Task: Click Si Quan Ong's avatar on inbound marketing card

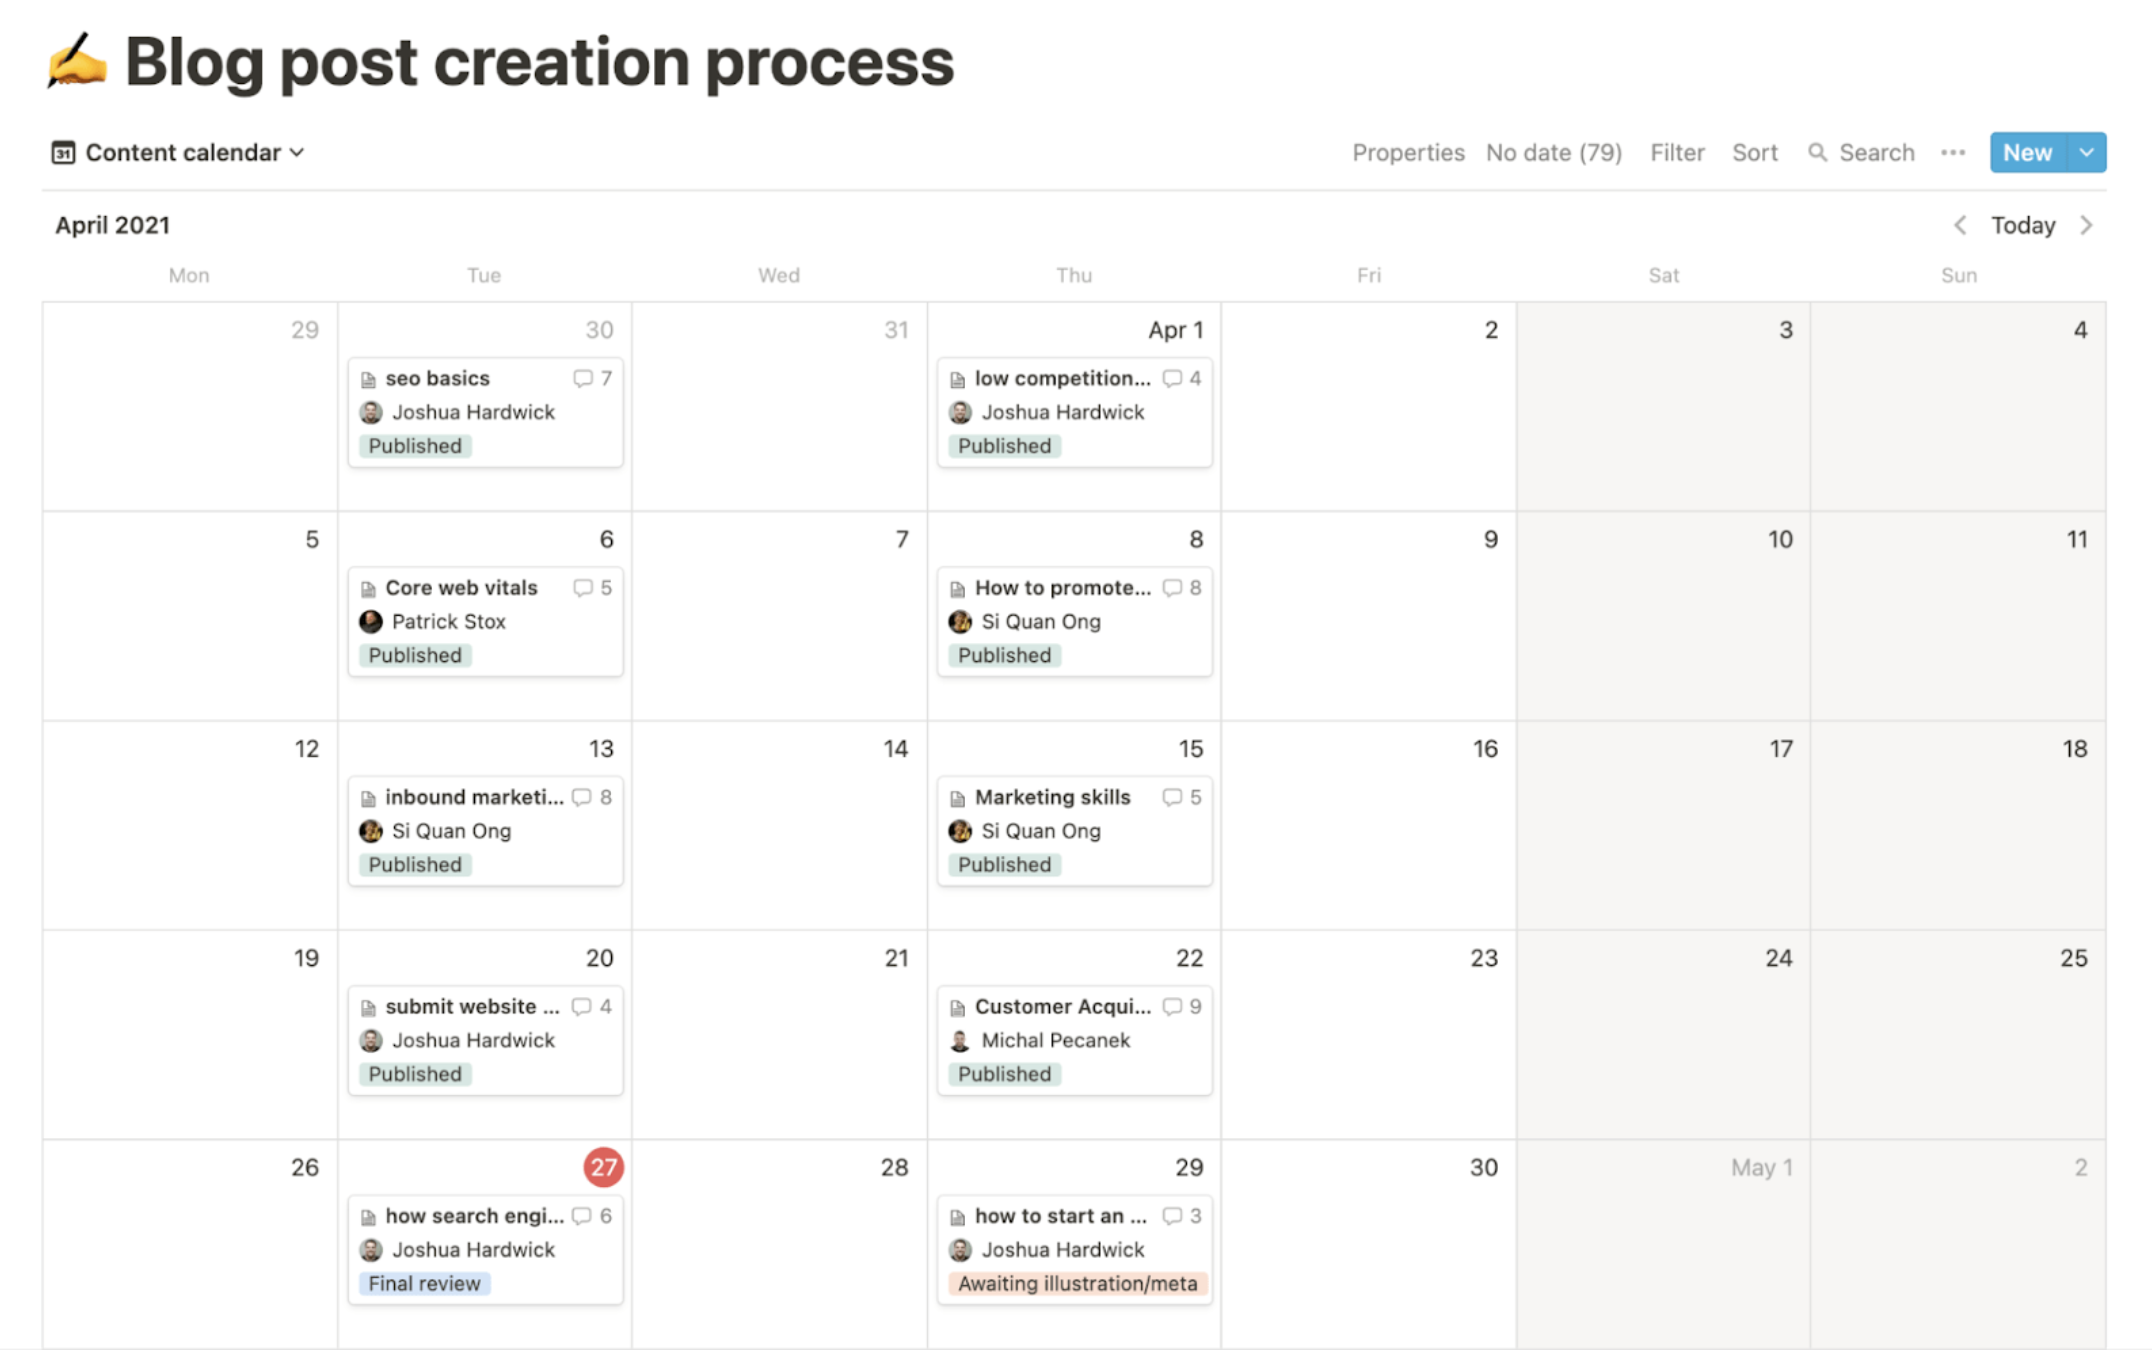Action: tap(370, 831)
